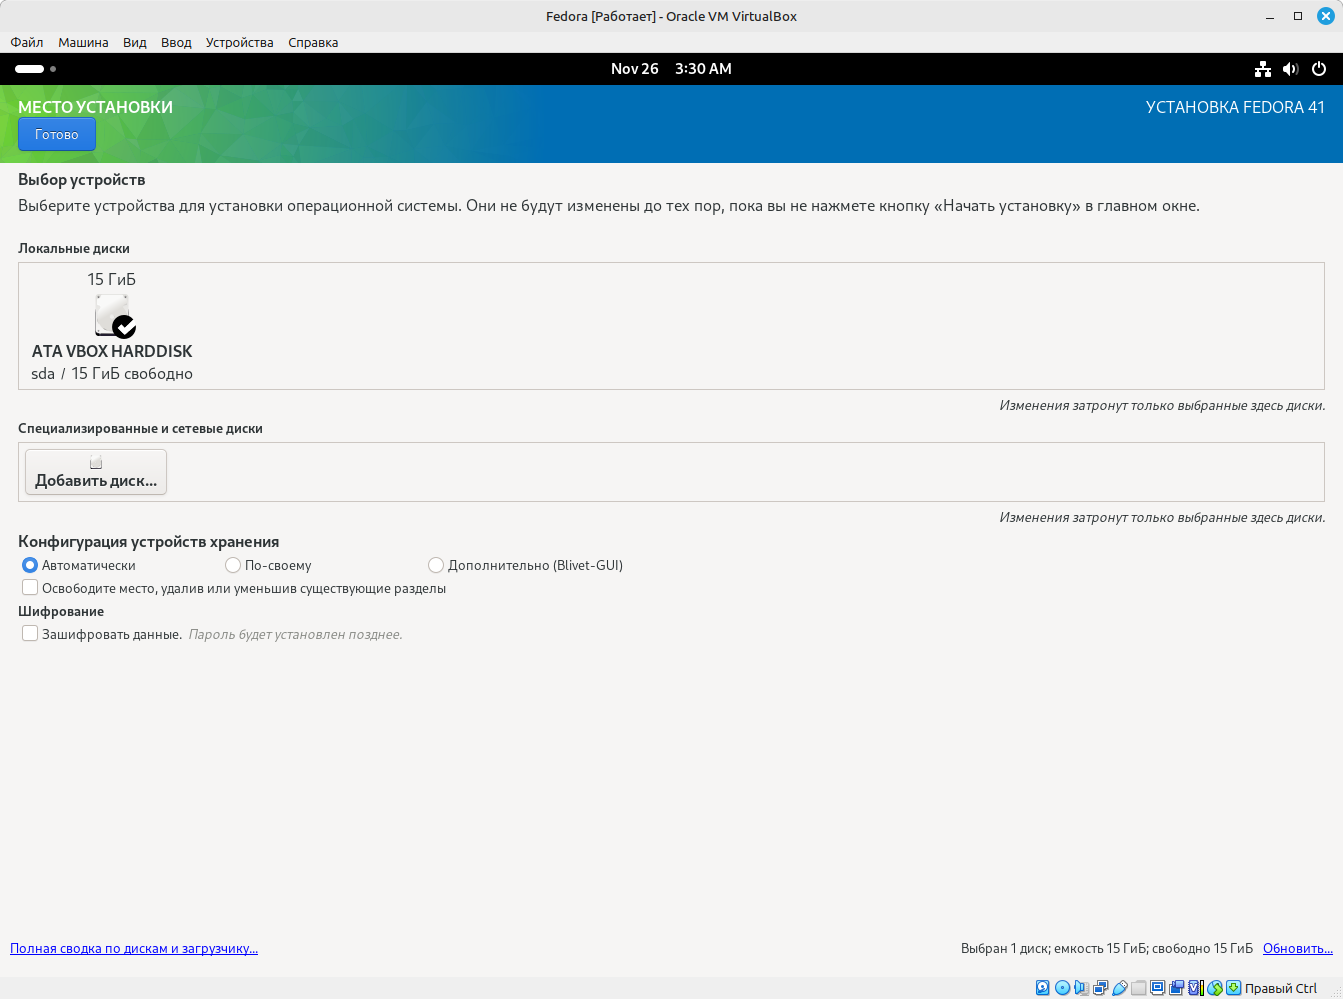Viewport: 1343px width, 999px height.
Task: Click the VirtualBox mouse integration status icon
Action: (1215, 988)
